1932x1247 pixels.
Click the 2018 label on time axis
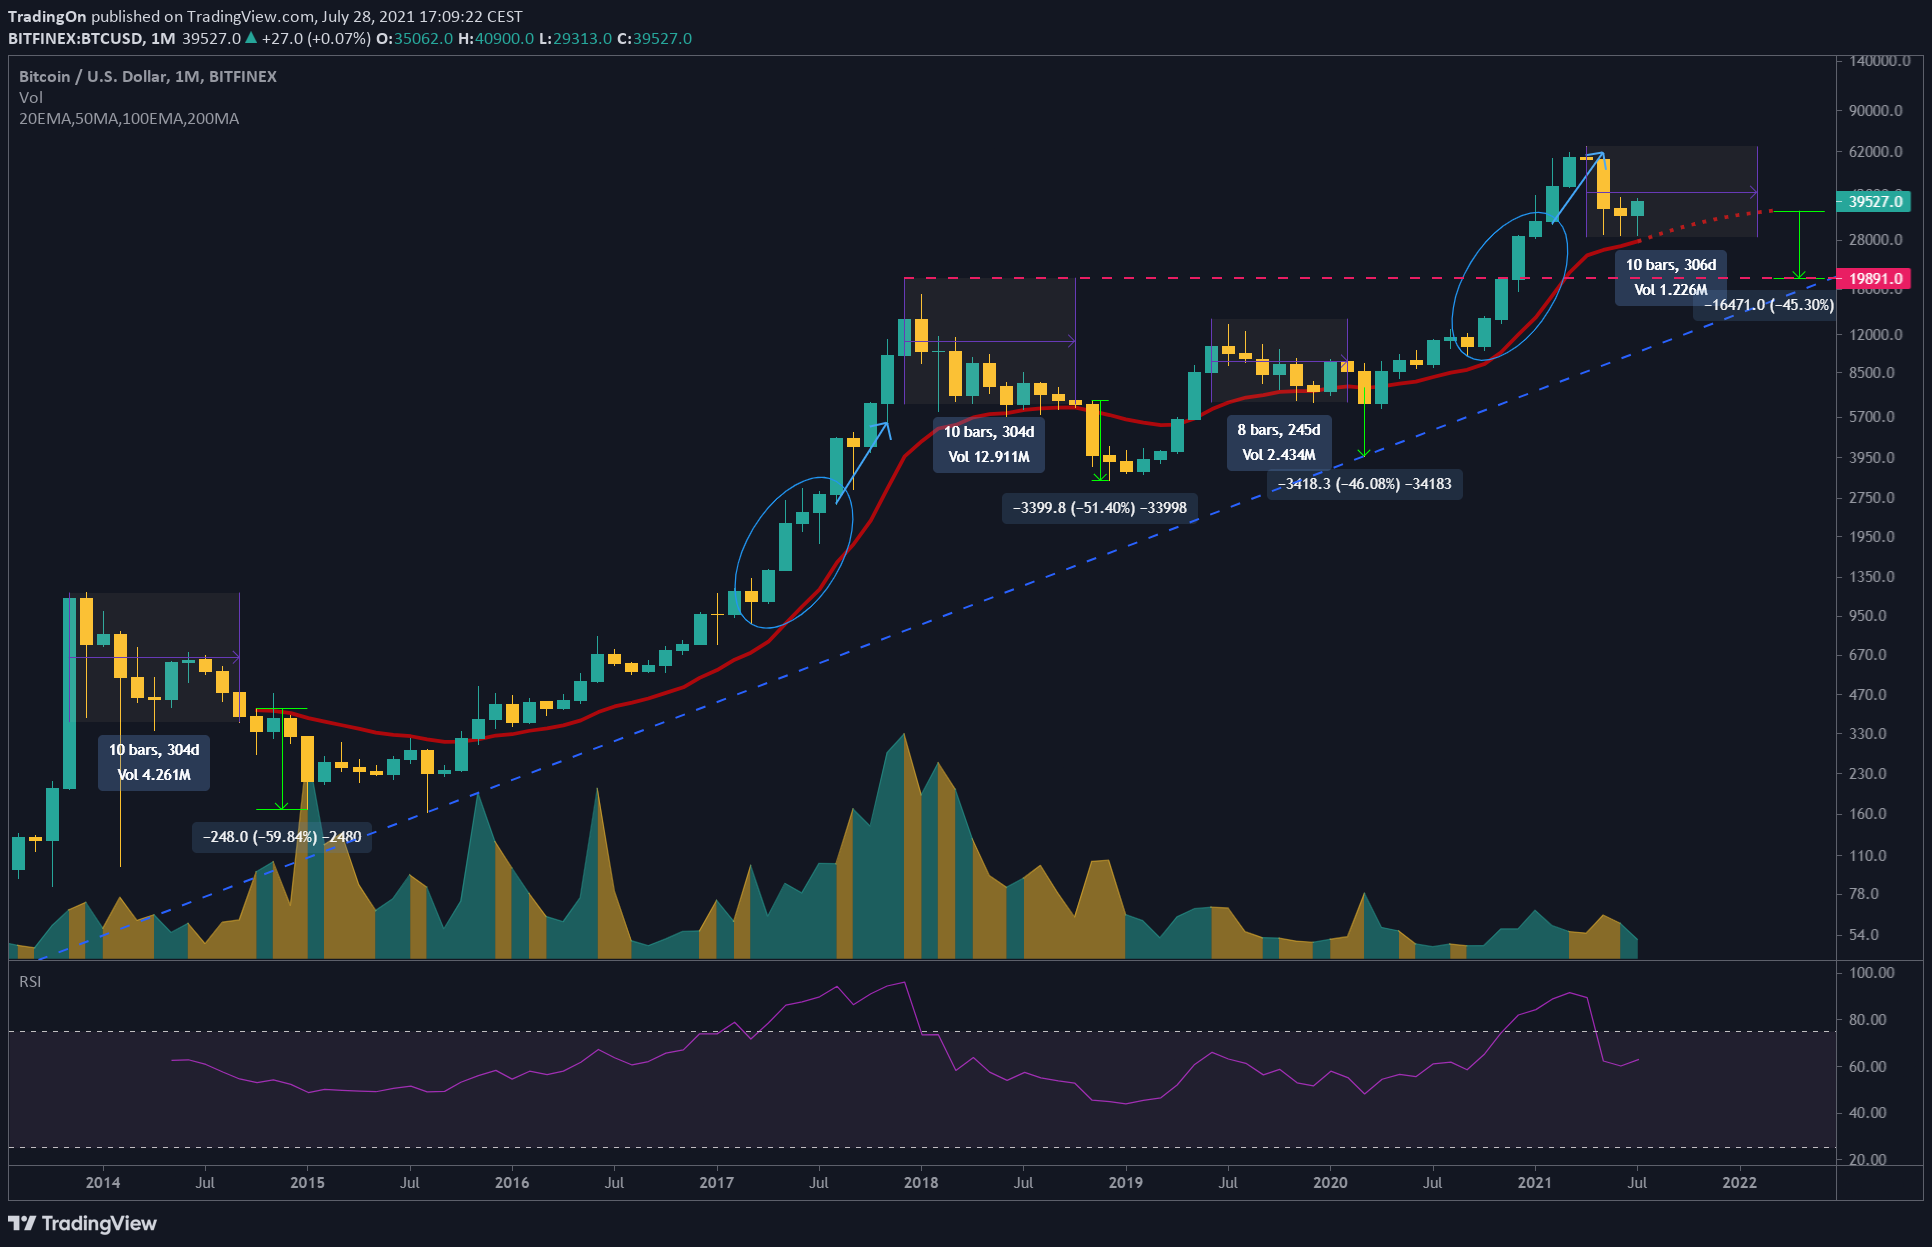[x=921, y=1182]
